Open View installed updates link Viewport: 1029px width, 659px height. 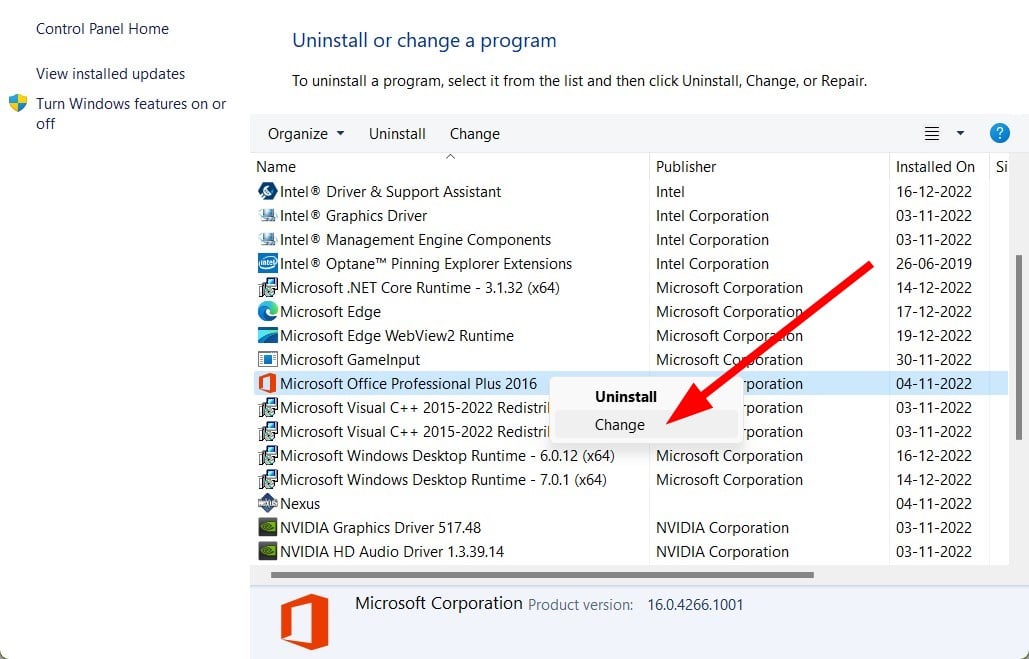click(110, 74)
